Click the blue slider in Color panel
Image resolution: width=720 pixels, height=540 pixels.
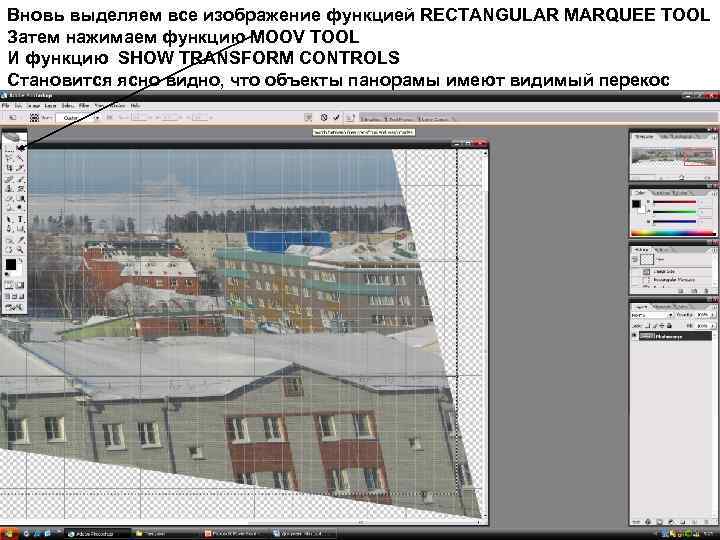(x=675, y=221)
